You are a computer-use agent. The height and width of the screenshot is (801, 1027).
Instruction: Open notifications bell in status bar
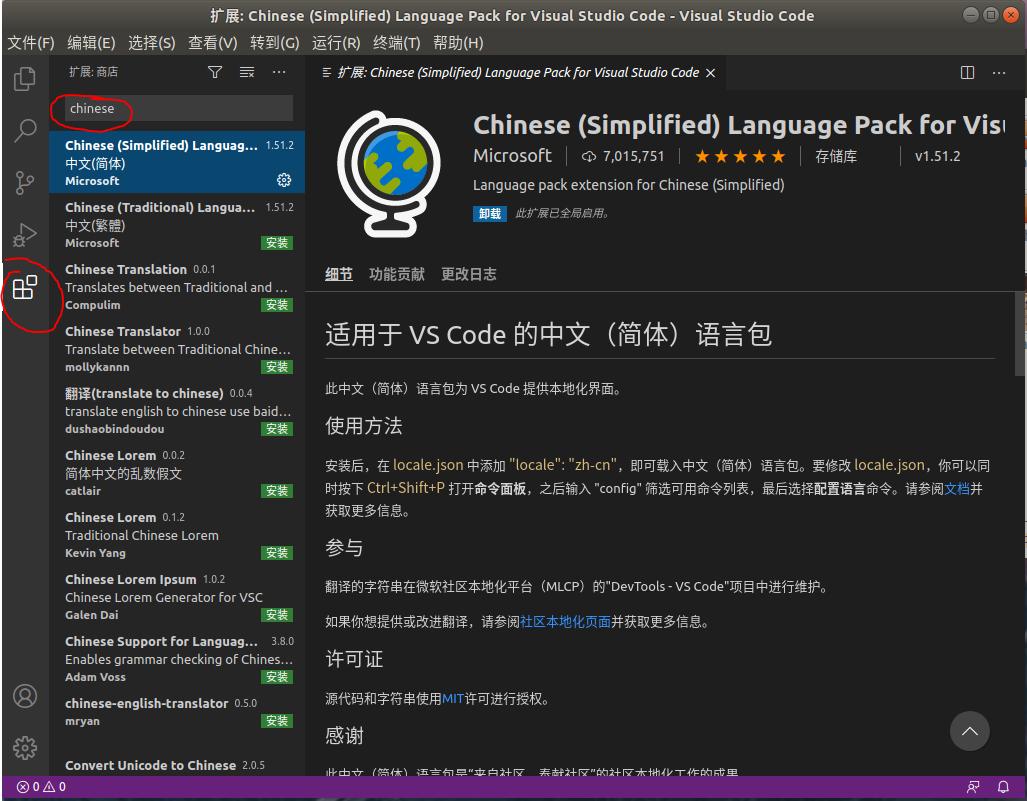tap(1003, 787)
